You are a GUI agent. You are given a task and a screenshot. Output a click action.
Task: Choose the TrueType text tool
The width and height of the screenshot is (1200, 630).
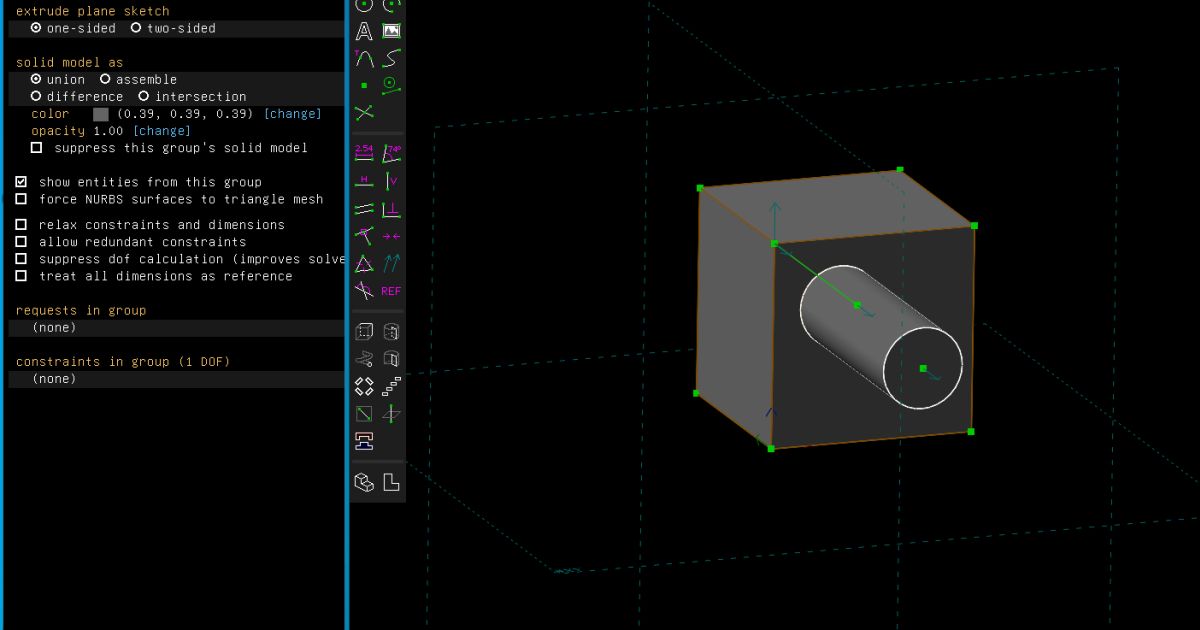coord(364,32)
